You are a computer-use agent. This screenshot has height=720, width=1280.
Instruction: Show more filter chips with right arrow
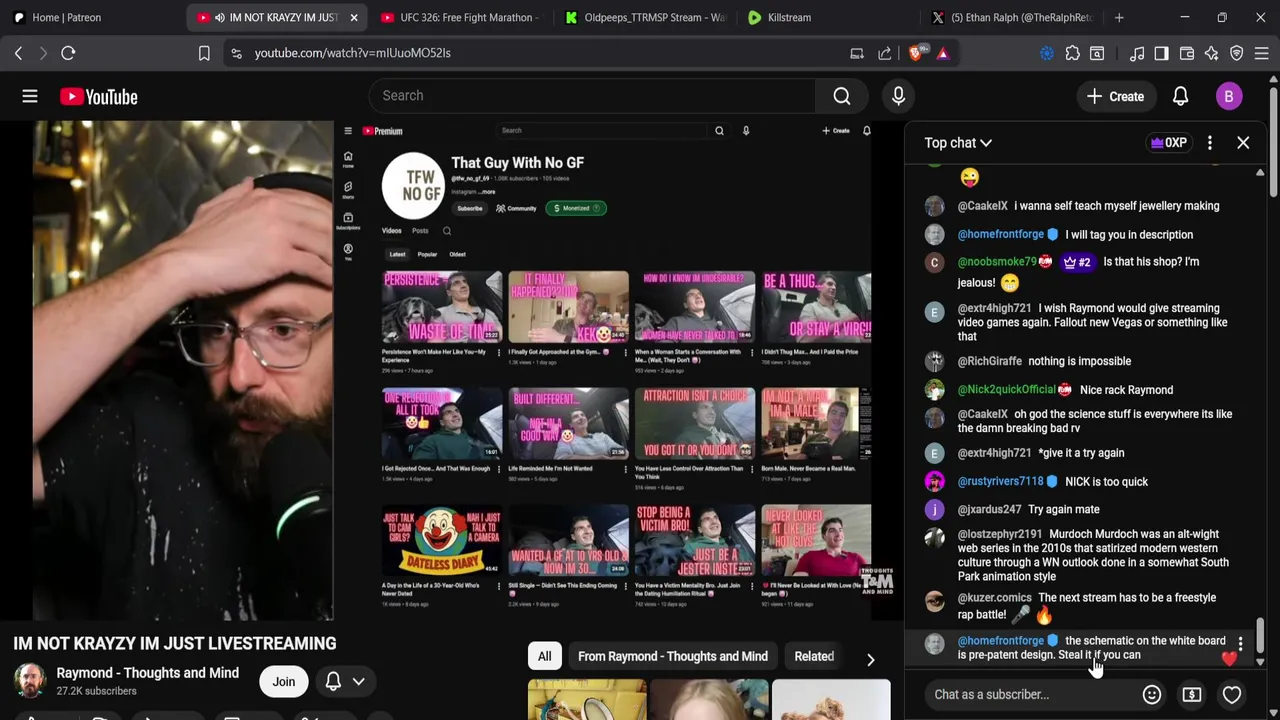(x=870, y=659)
